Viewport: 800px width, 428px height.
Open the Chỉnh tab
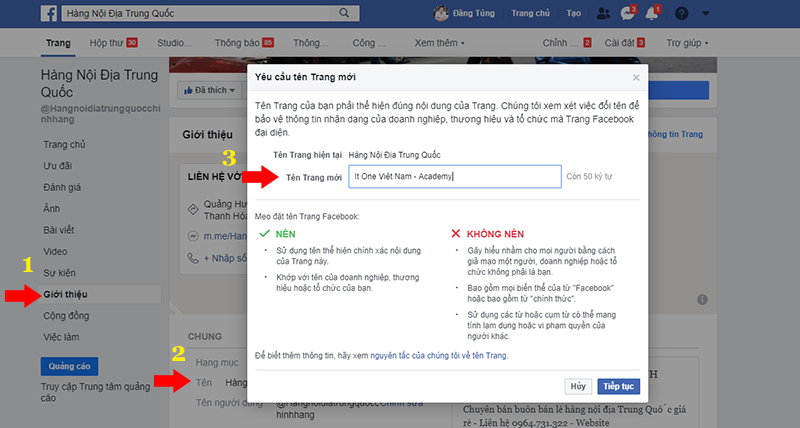(567, 43)
